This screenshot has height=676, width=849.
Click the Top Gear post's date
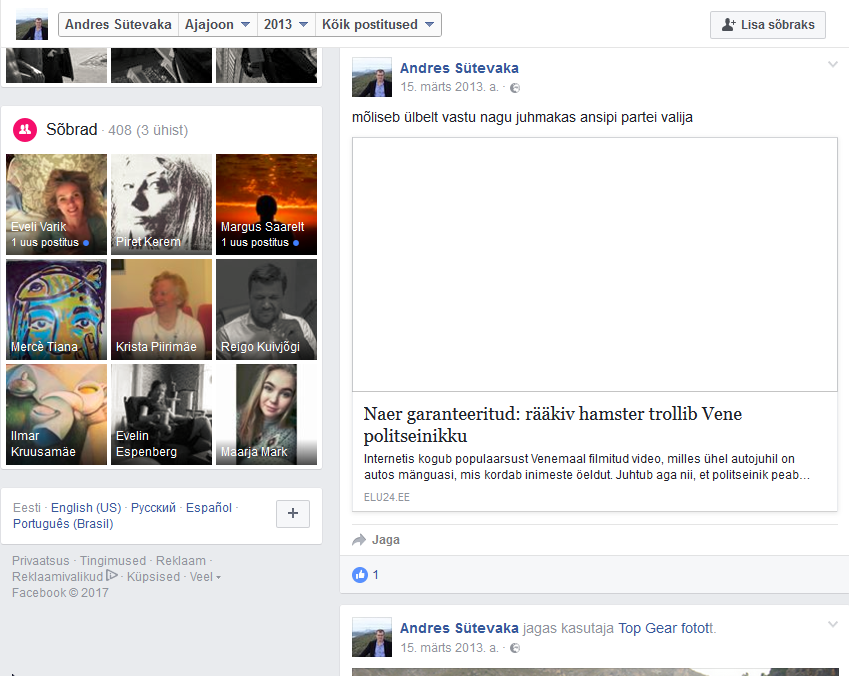pos(449,647)
